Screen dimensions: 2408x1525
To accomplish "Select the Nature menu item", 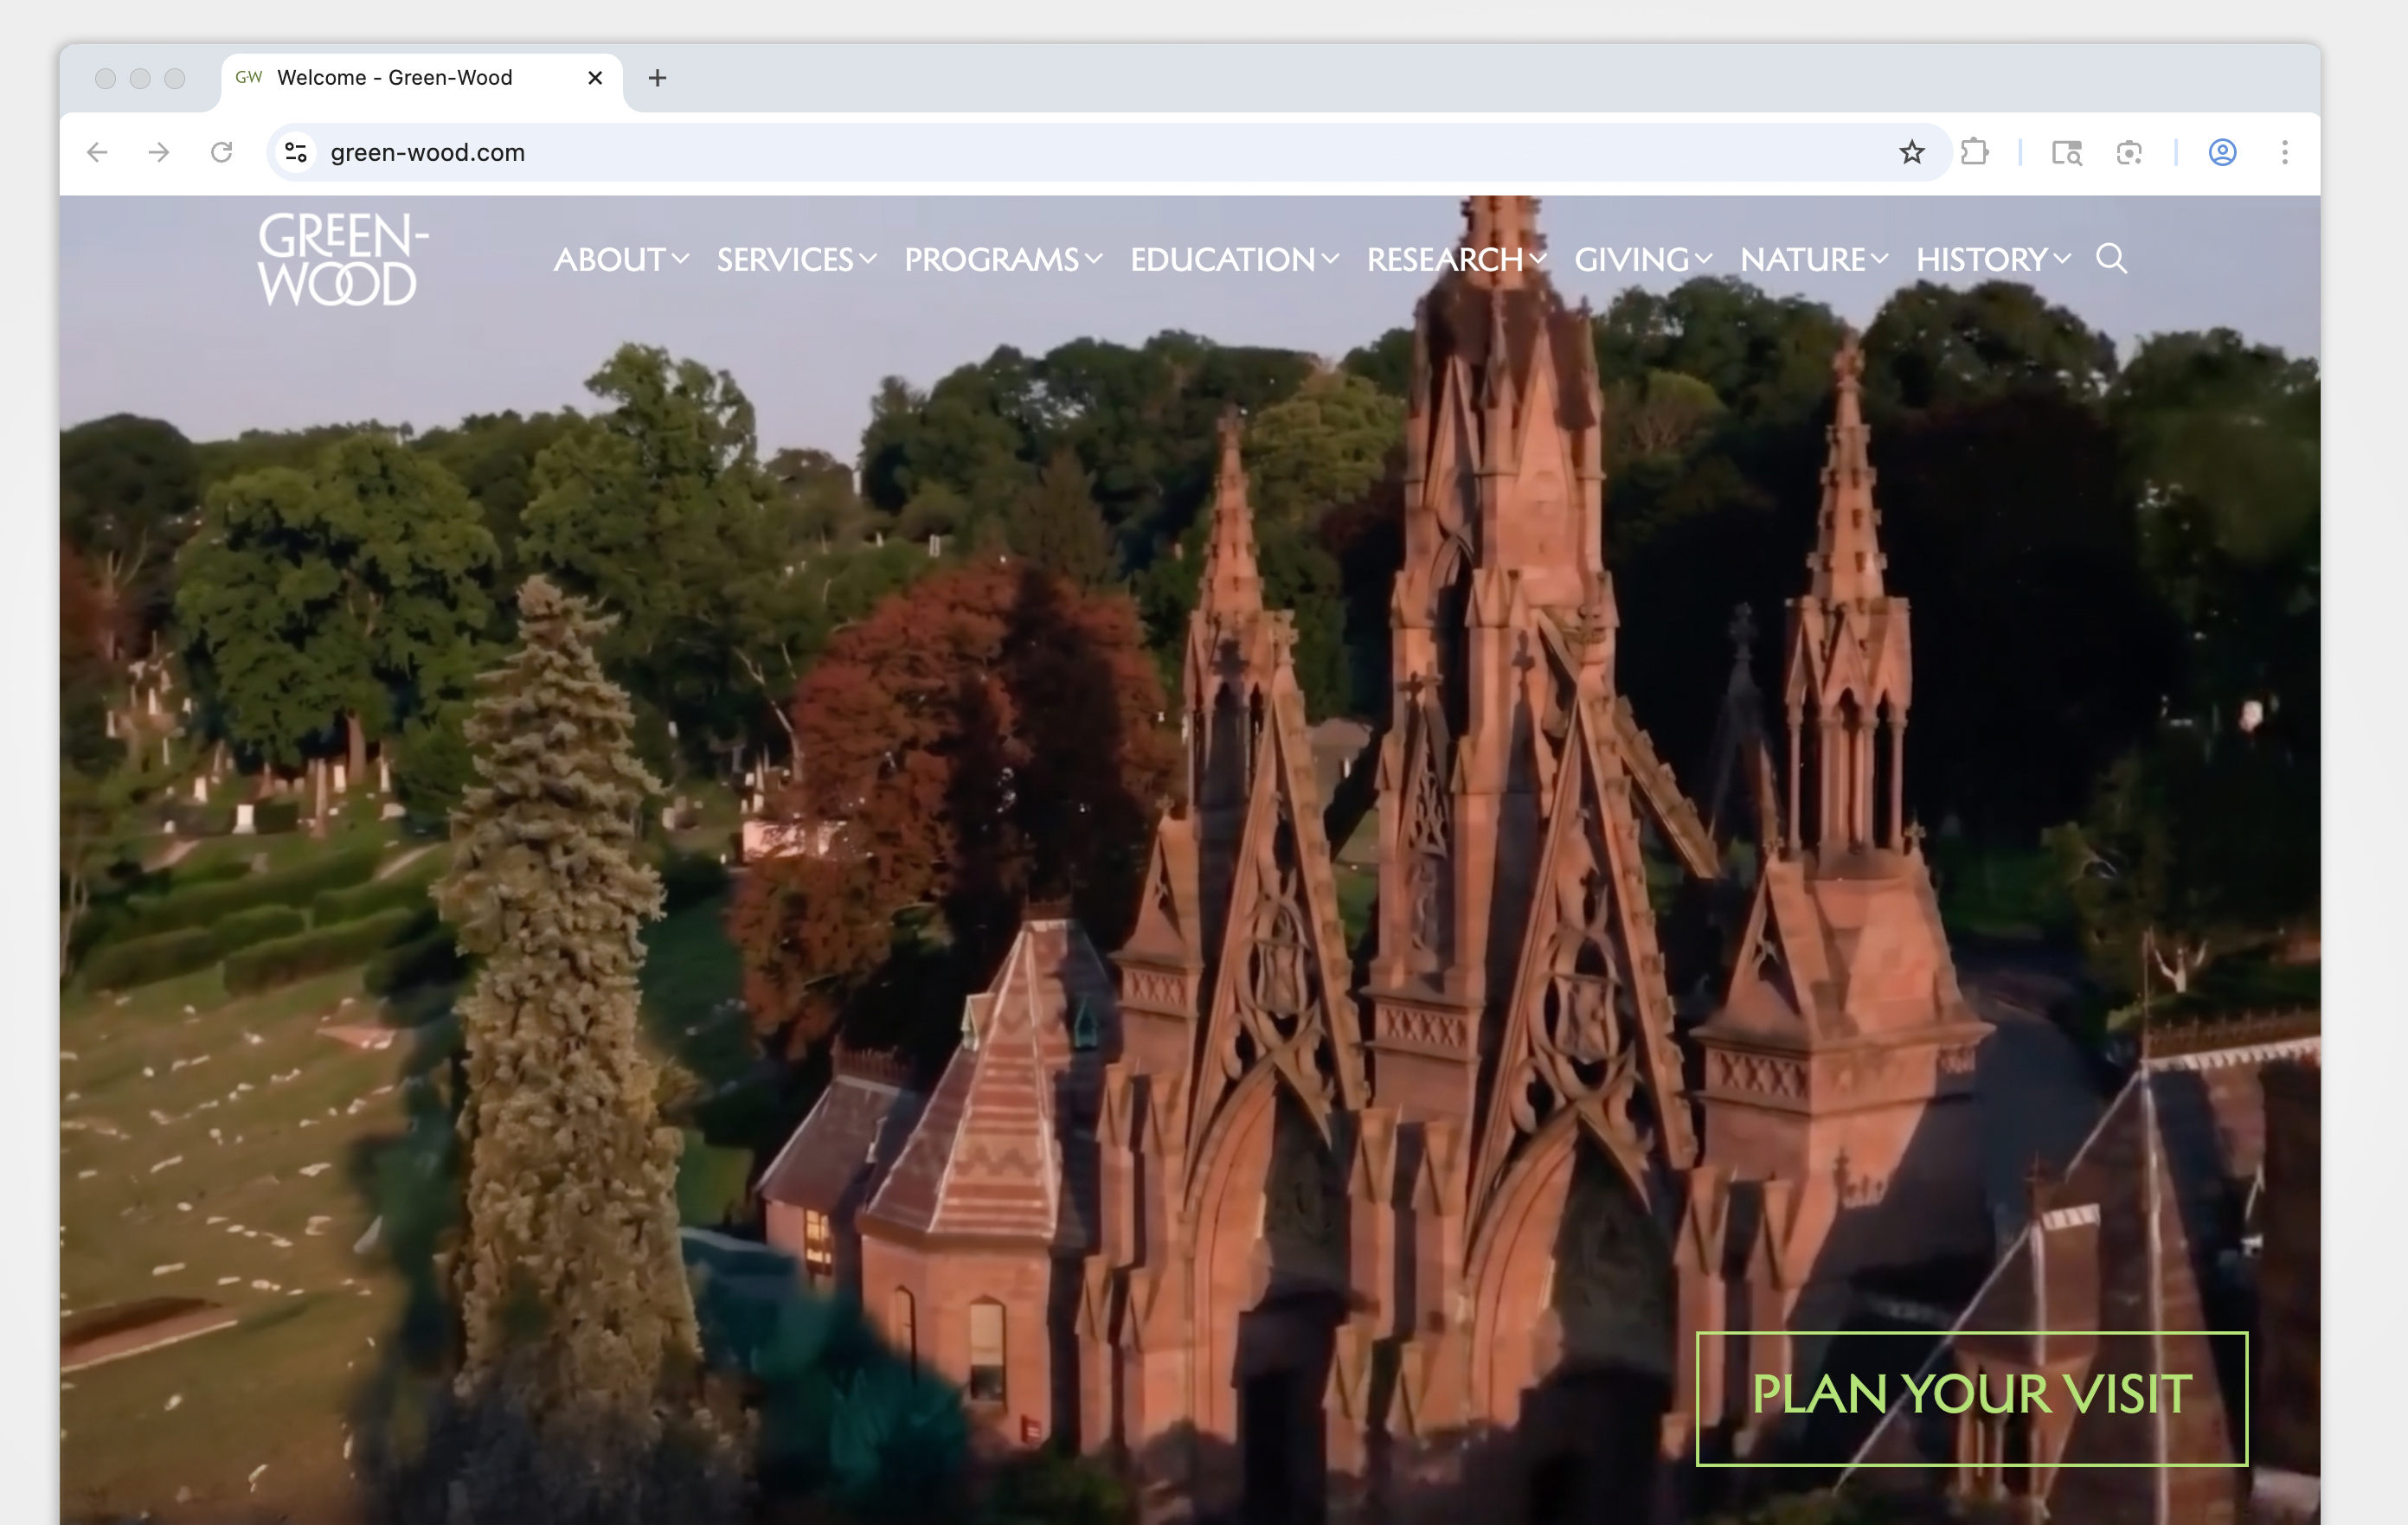I will (1813, 260).
